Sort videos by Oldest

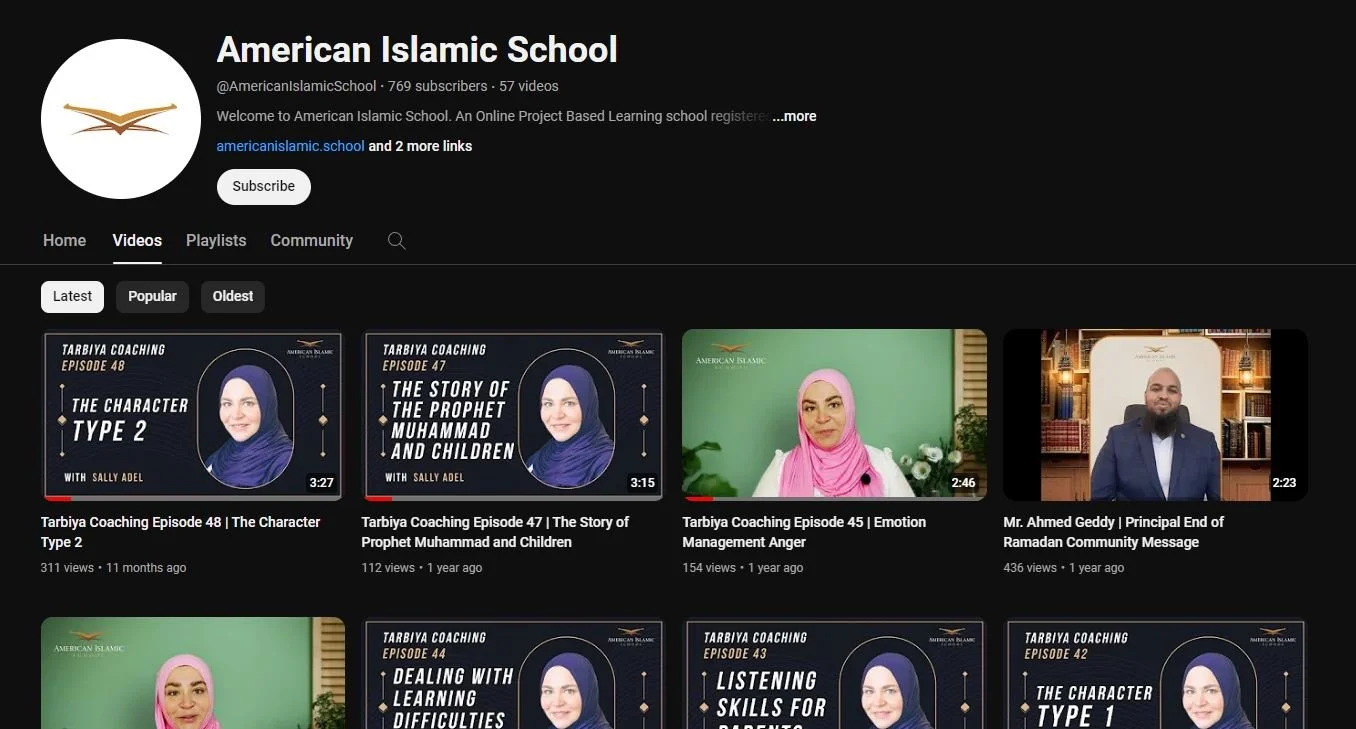[233, 297]
